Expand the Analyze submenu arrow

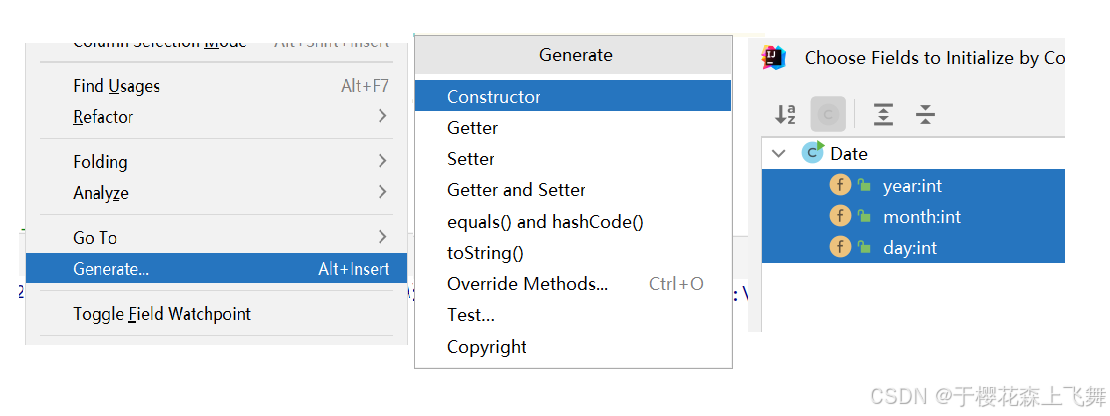[382, 192]
